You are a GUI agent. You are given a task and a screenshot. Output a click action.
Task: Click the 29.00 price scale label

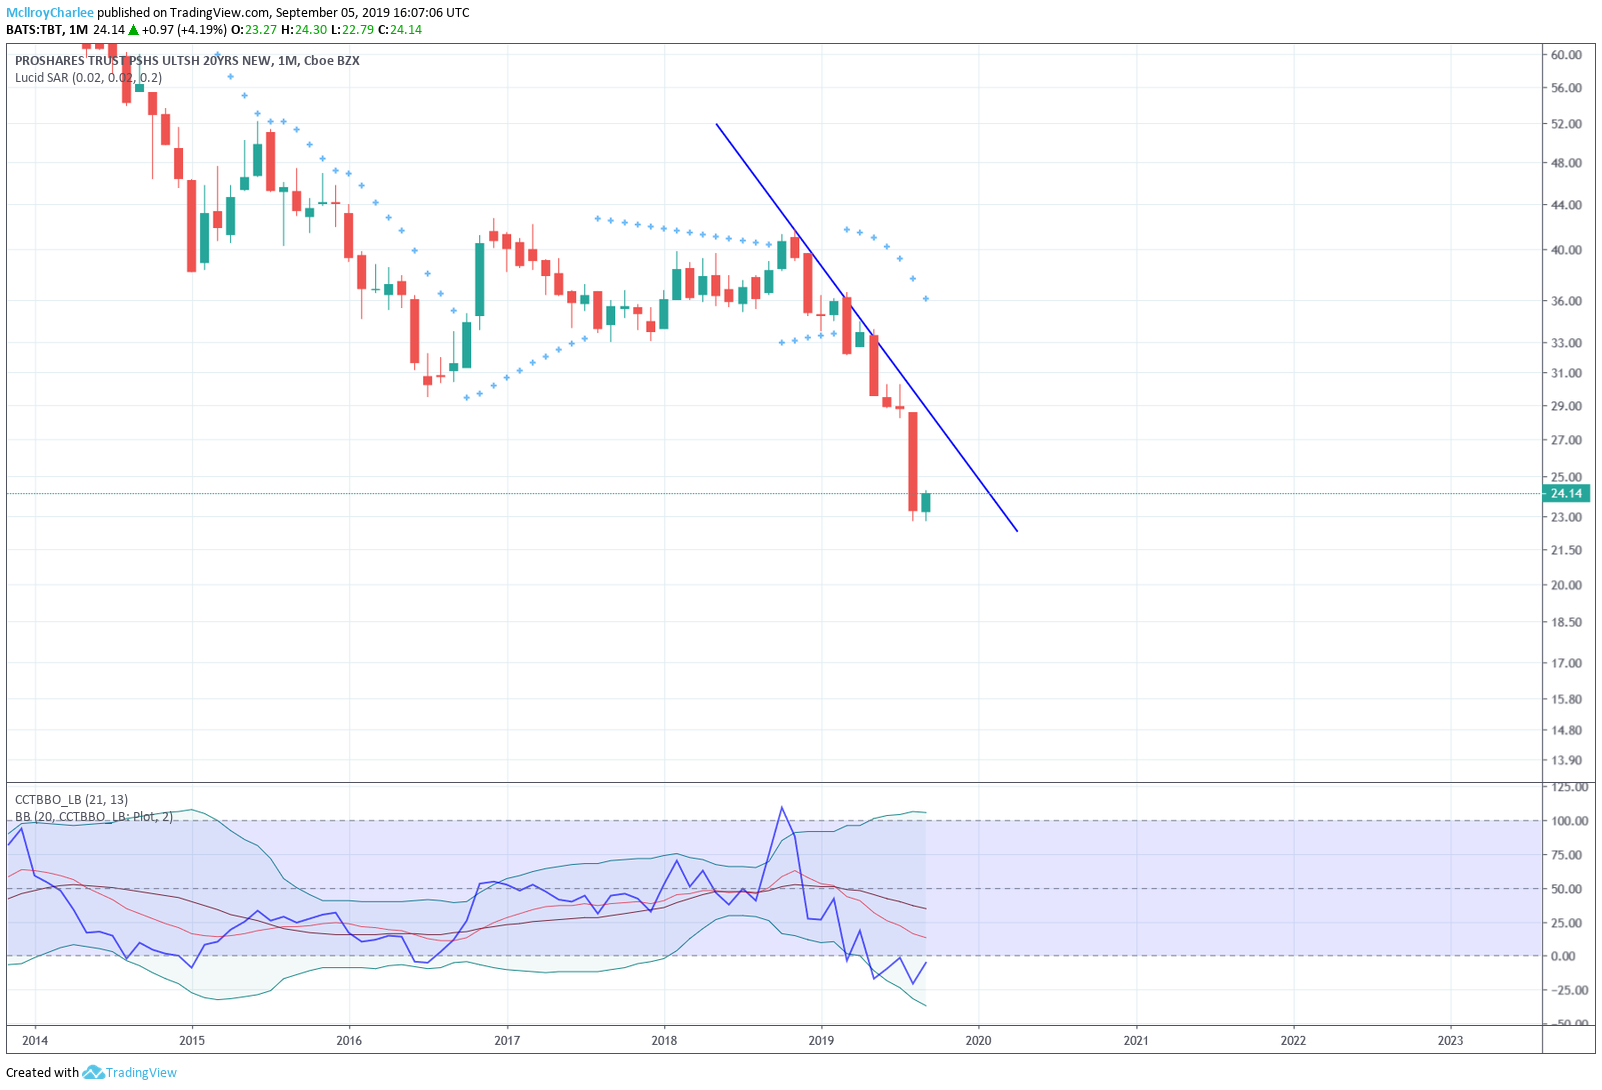(x=1566, y=406)
